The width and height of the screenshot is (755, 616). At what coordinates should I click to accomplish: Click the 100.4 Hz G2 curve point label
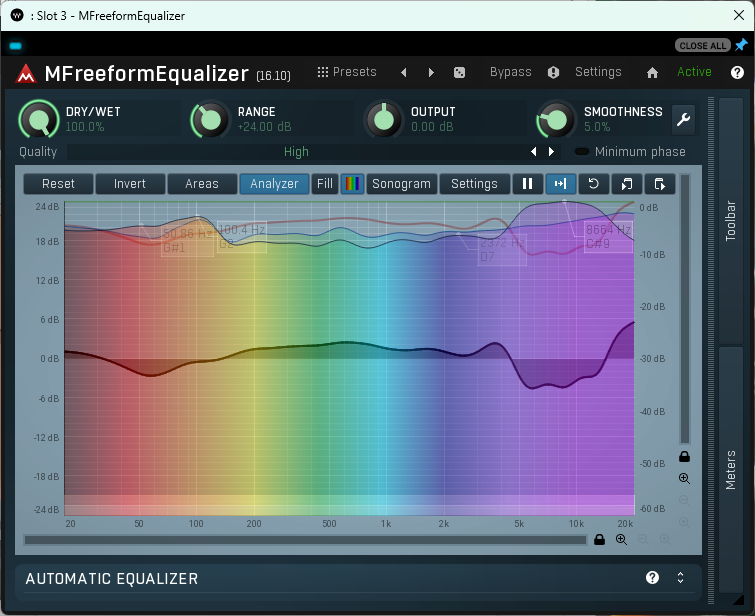(242, 236)
